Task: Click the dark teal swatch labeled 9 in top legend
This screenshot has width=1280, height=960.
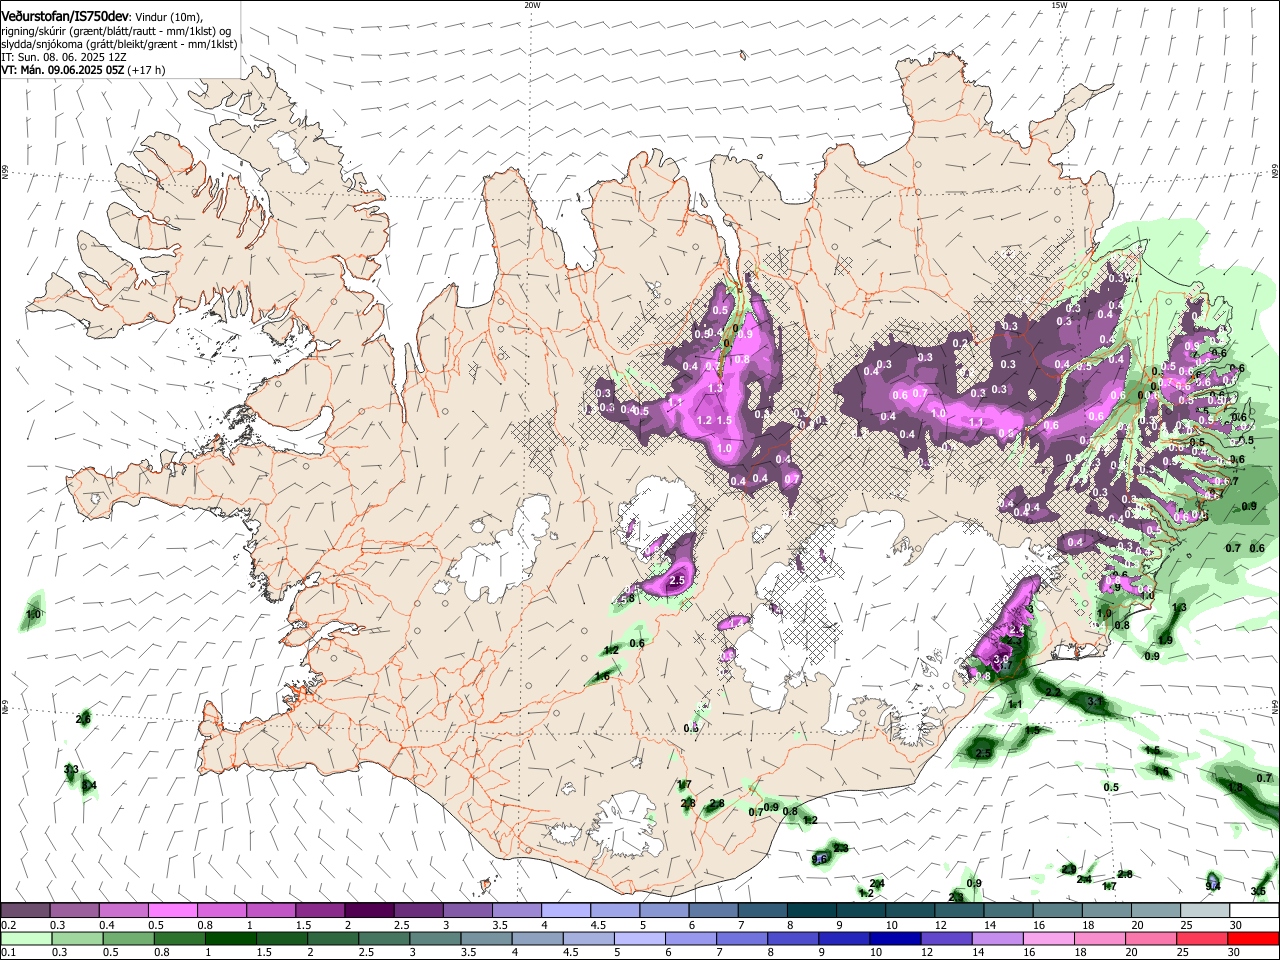Action: (861, 911)
